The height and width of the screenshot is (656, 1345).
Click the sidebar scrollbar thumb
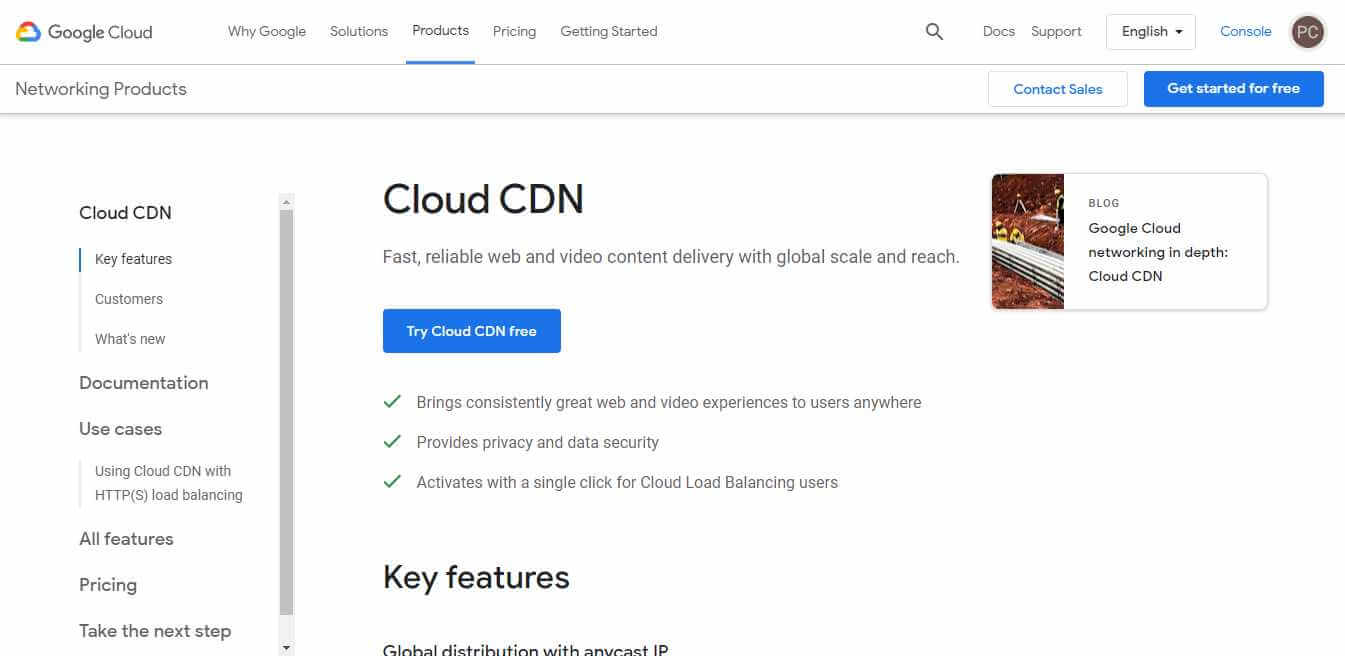click(x=287, y=412)
